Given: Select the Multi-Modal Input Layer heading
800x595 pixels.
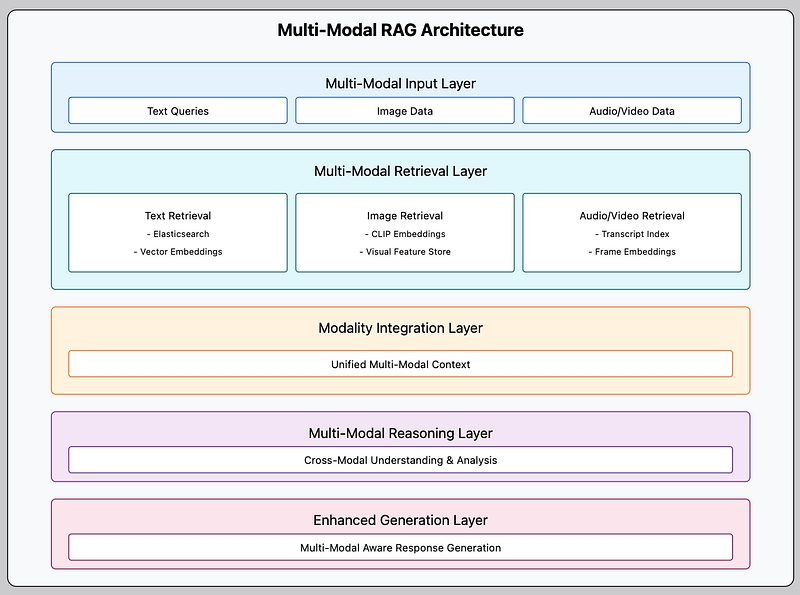Looking at the screenshot, I should 400,83.
